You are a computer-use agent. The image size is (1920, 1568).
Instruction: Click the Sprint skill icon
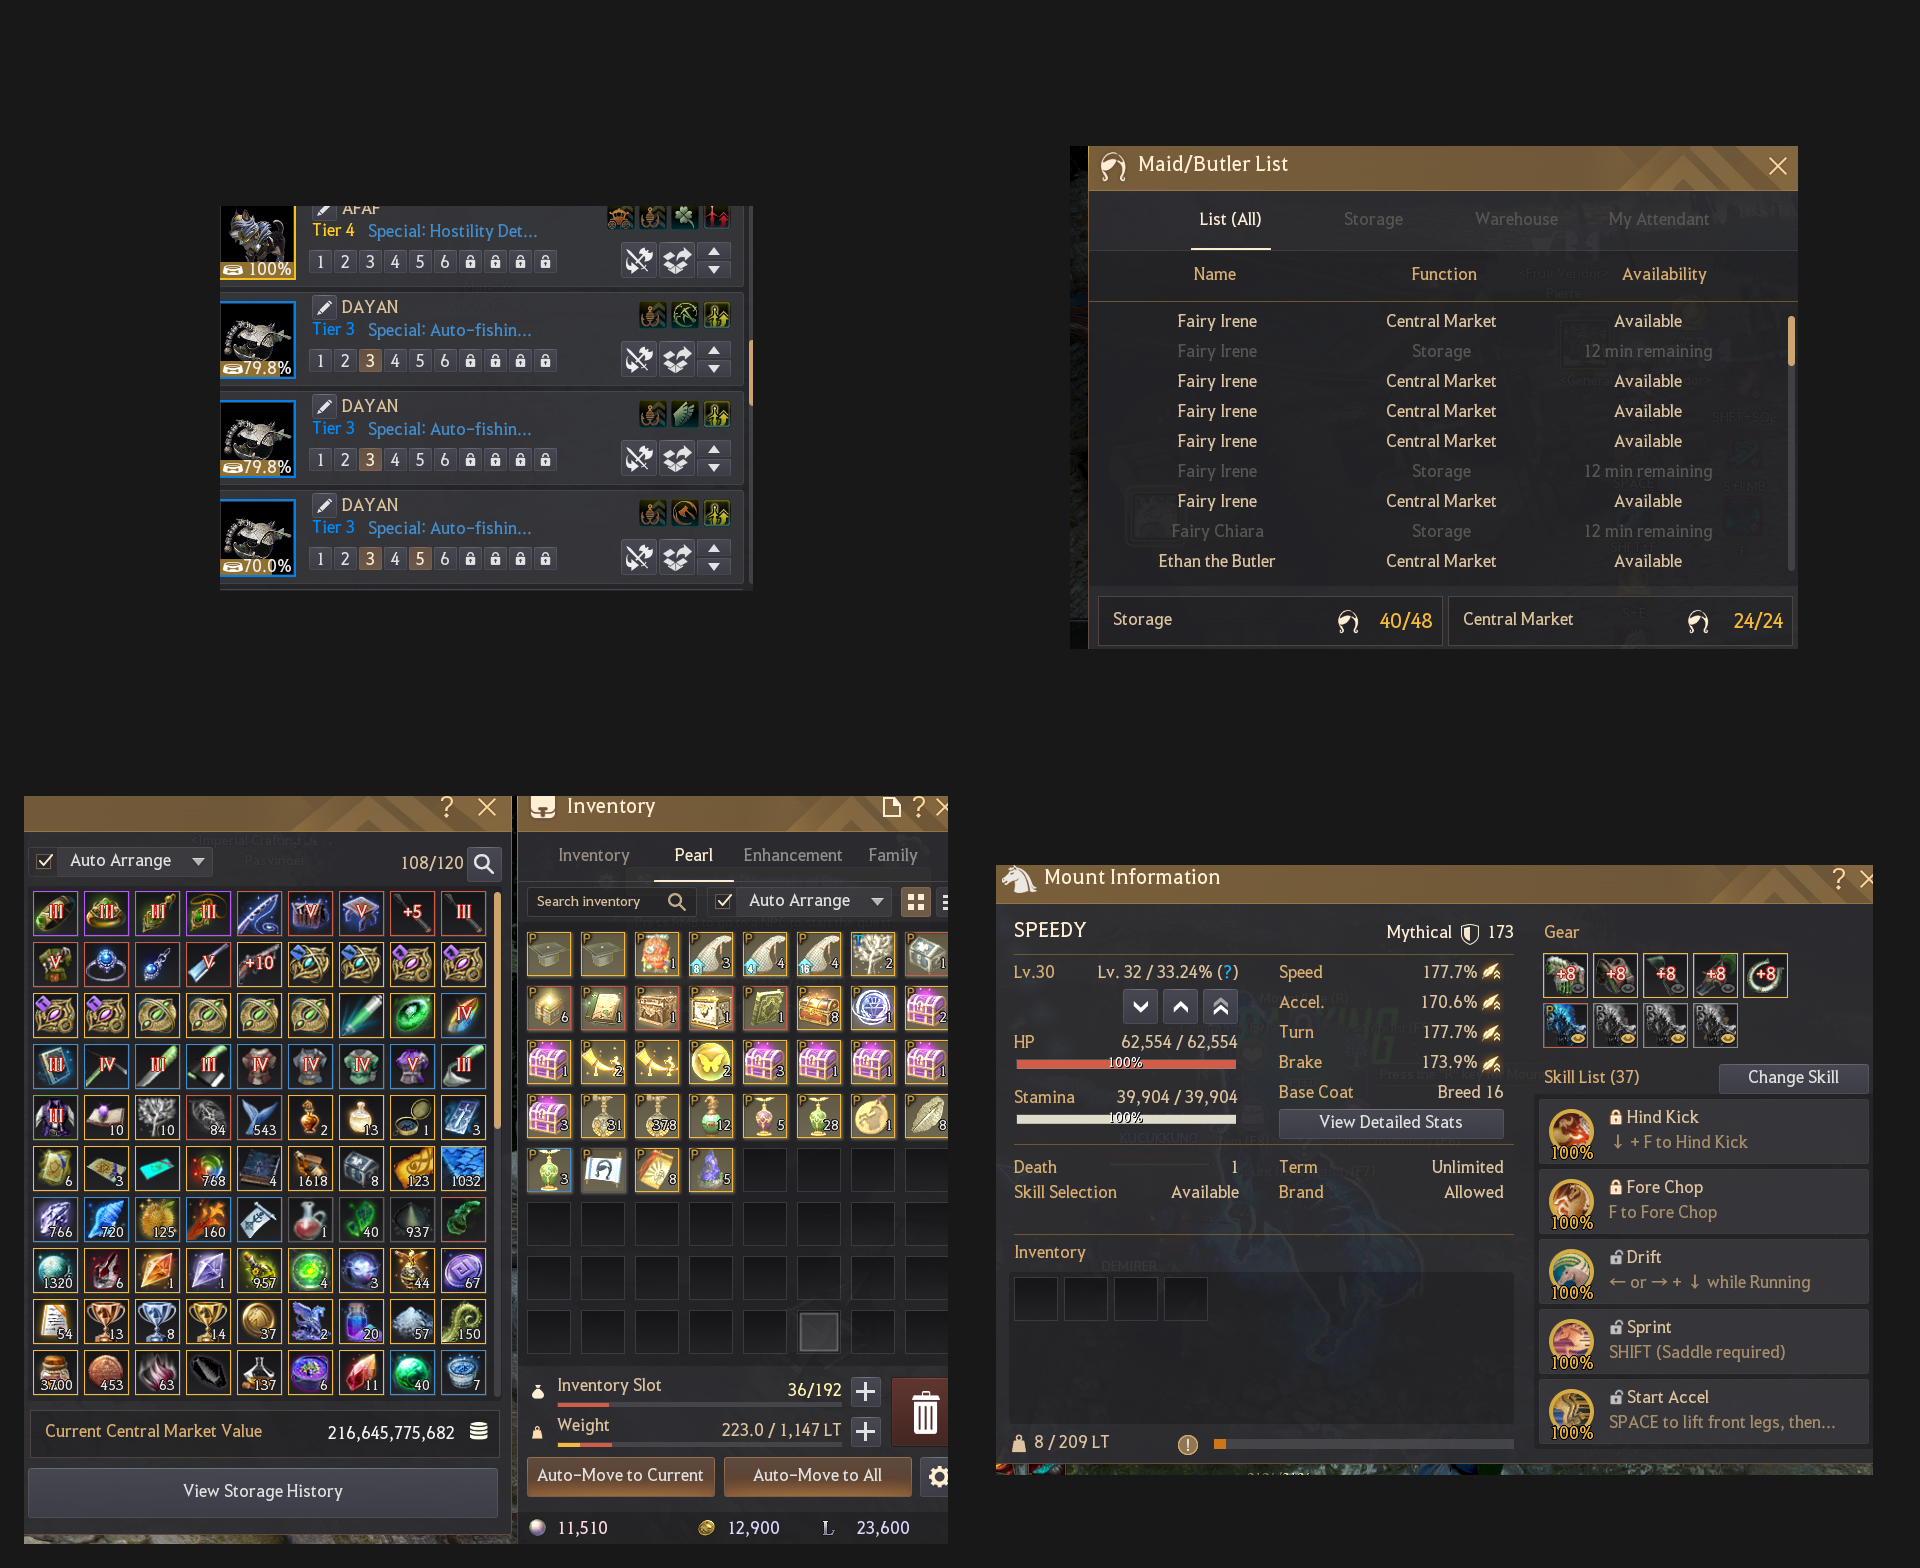pos(1572,1341)
